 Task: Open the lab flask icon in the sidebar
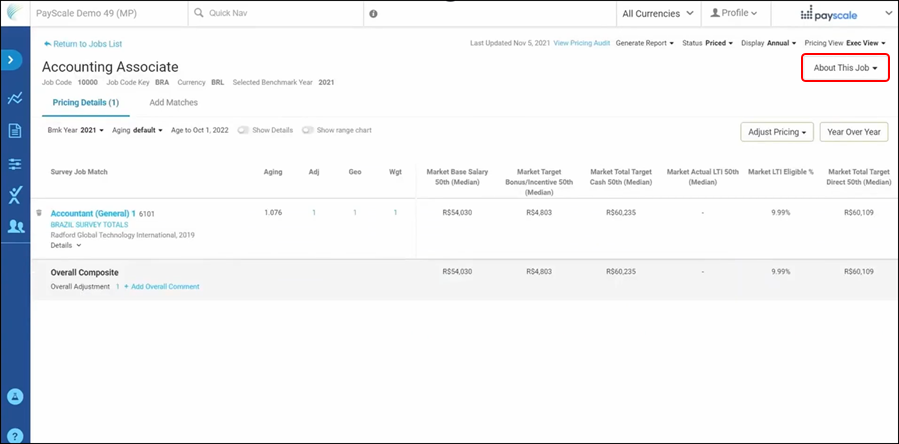click(15, 194)
